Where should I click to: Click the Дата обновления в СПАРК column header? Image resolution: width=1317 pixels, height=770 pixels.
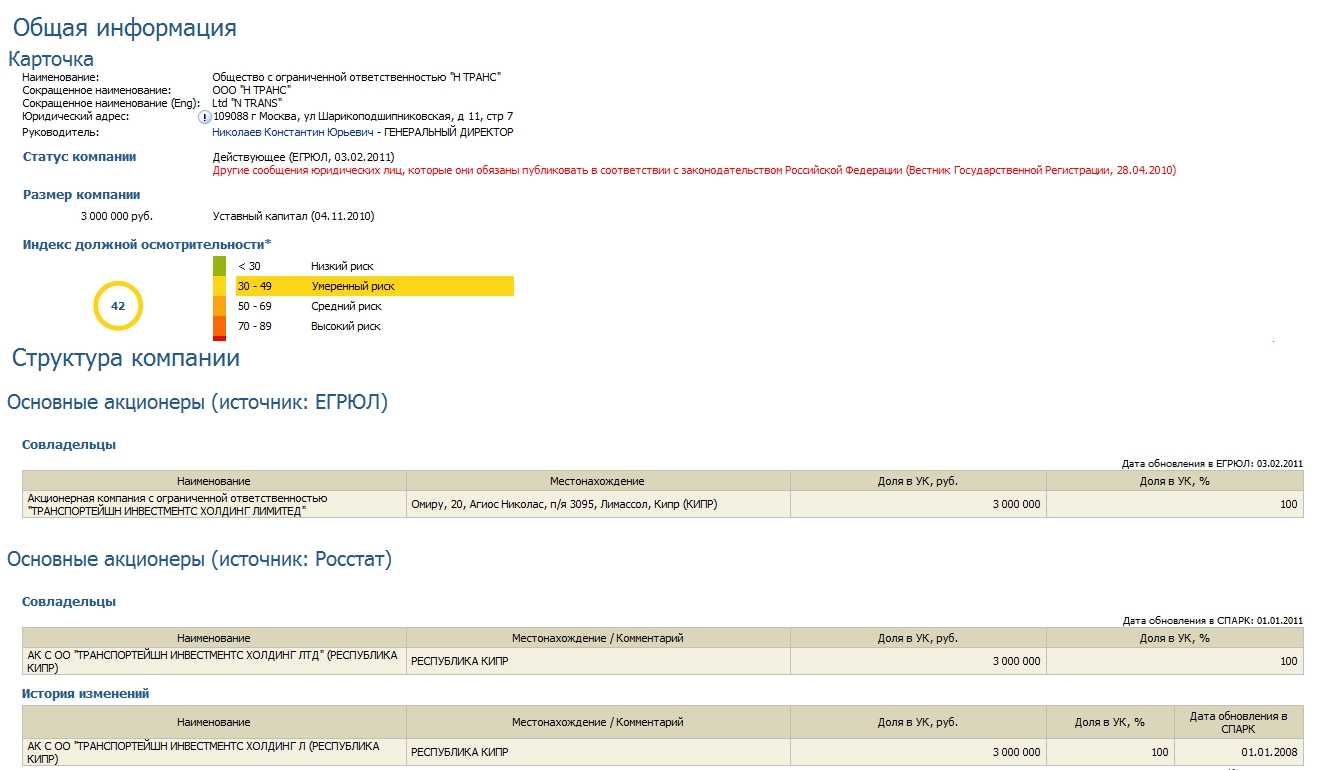(x=1238, y=722)
